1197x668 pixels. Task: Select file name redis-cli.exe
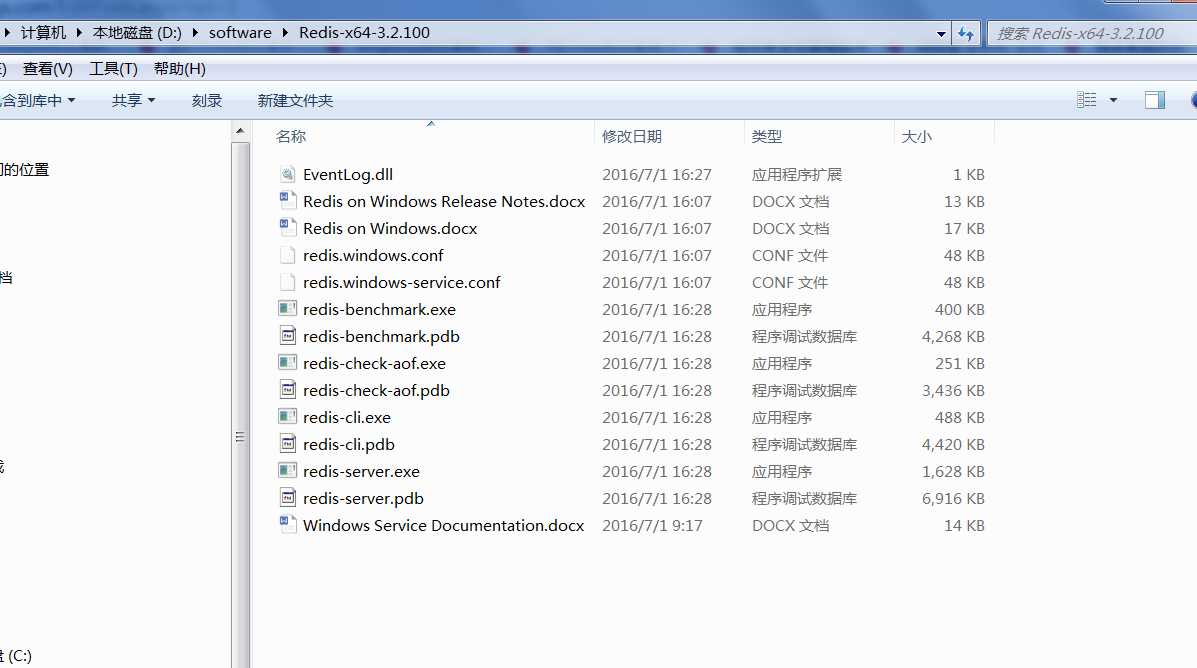tap(347, 418)
